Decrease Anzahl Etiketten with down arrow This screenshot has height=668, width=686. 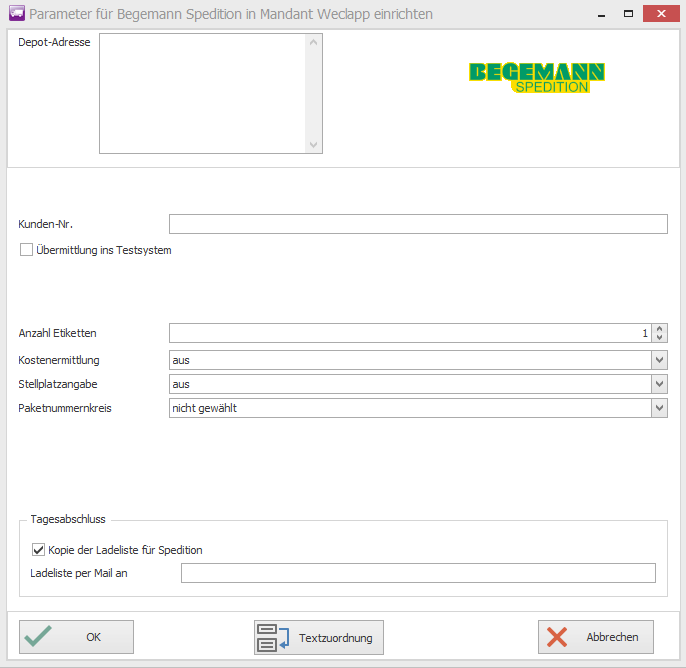[x=659, y=338]
